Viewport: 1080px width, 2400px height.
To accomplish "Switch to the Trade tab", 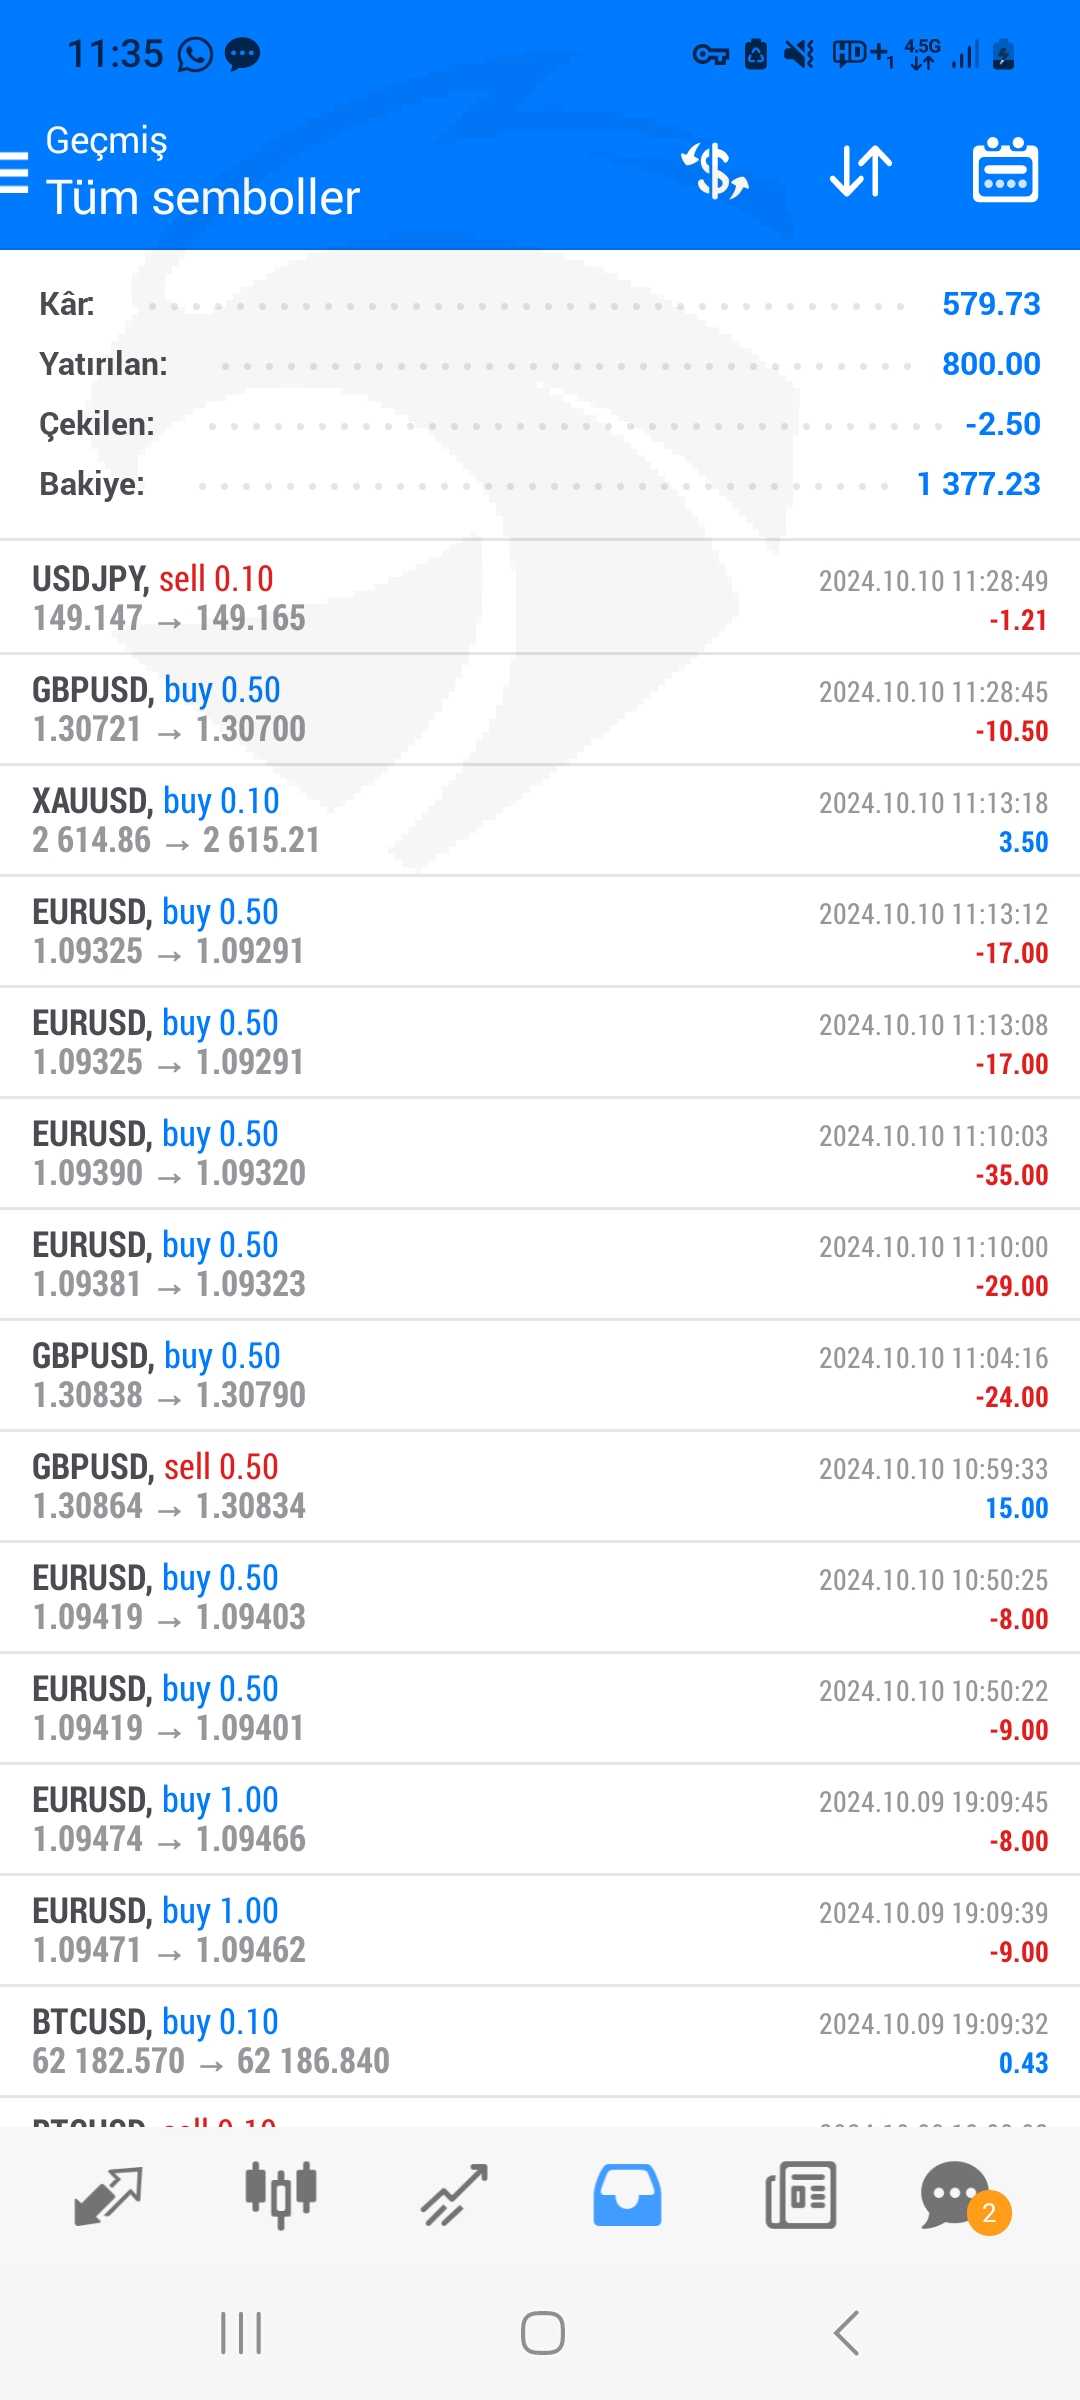I will (x=454, y=2195).
